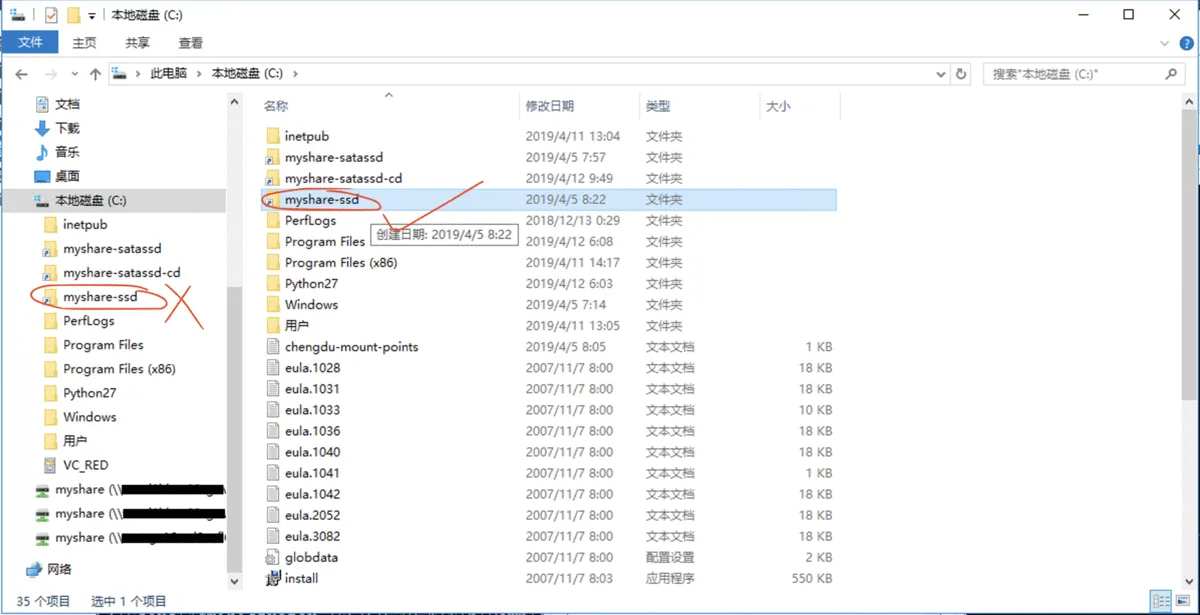Click the navigation pane scroll down arrow

(235, 580)
